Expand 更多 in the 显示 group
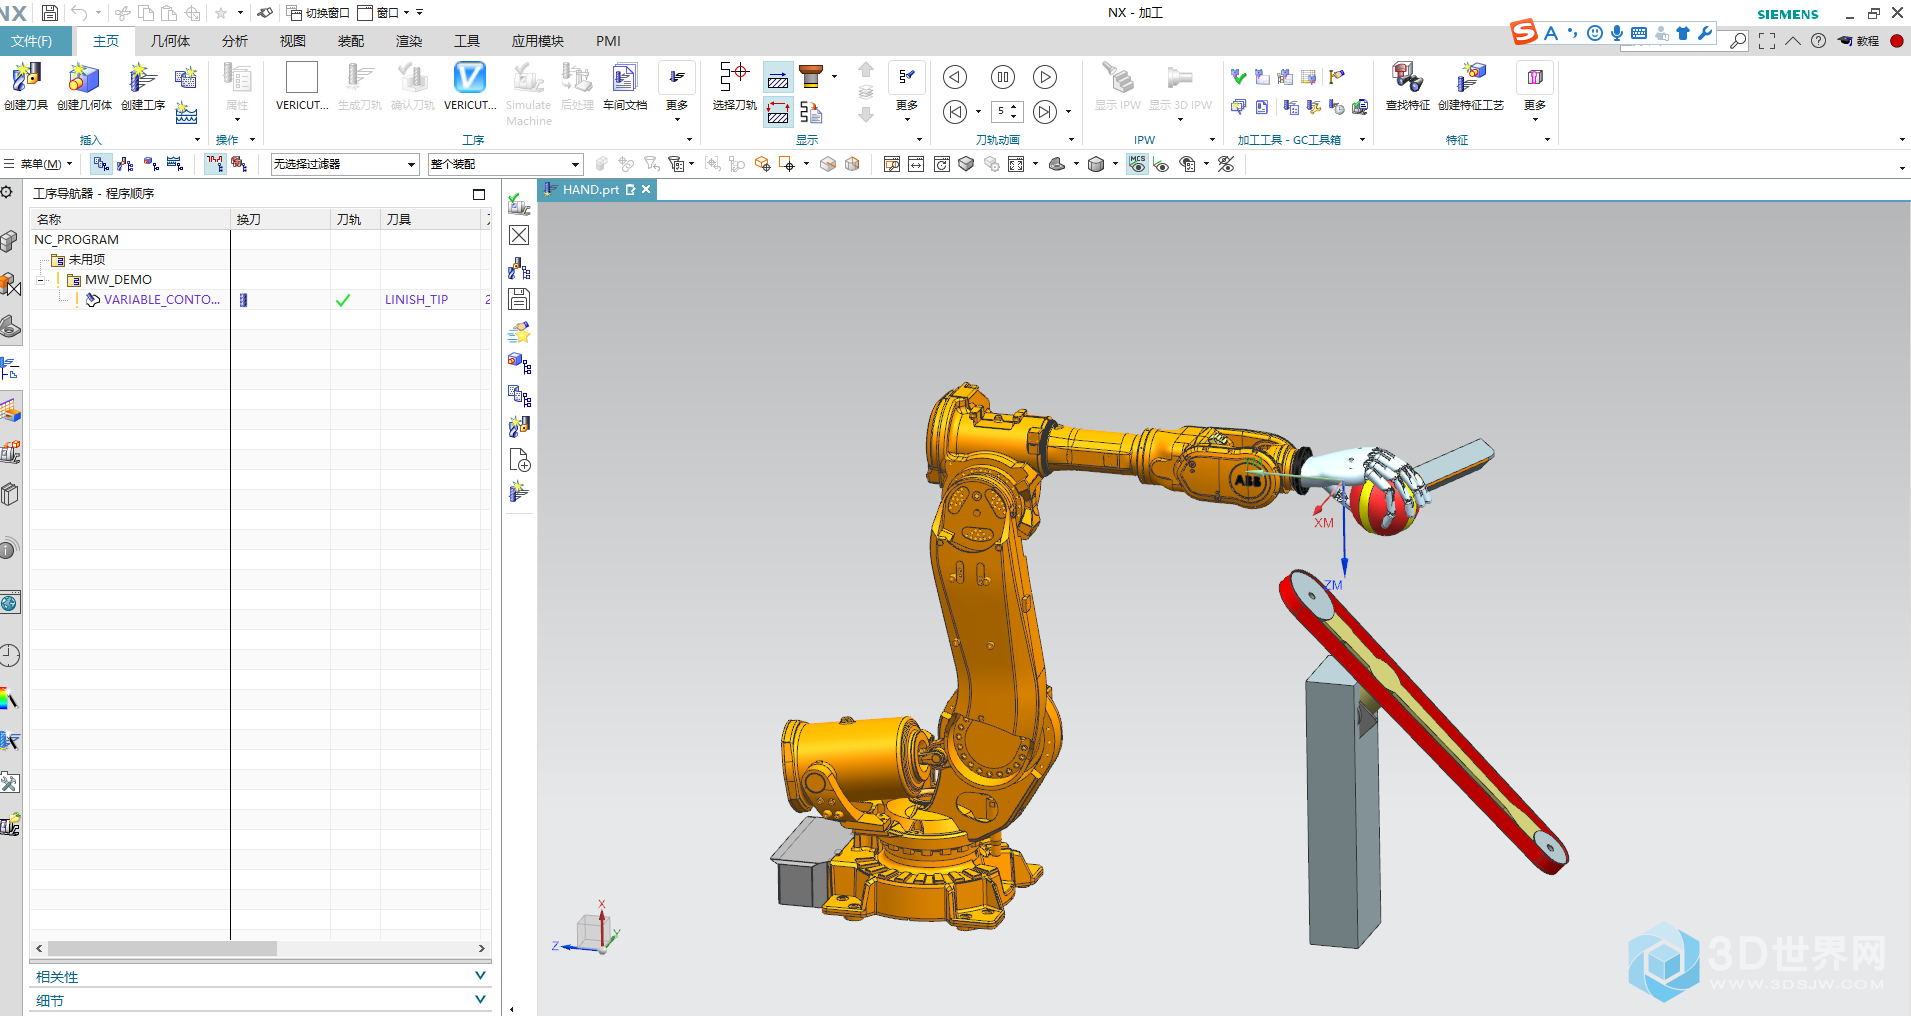The image size is (1911, 1016). (907, 92)
